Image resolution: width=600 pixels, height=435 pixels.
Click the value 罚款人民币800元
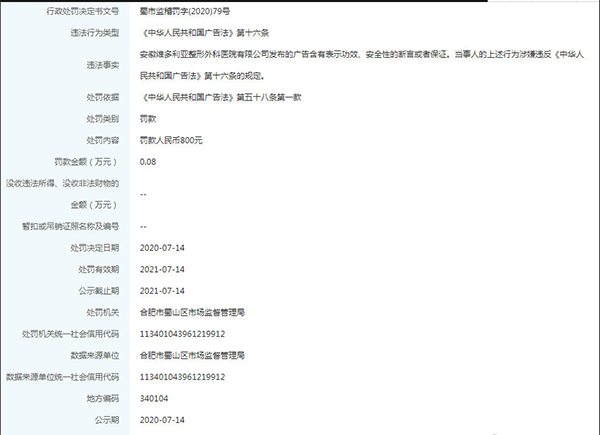pos(171,140)
